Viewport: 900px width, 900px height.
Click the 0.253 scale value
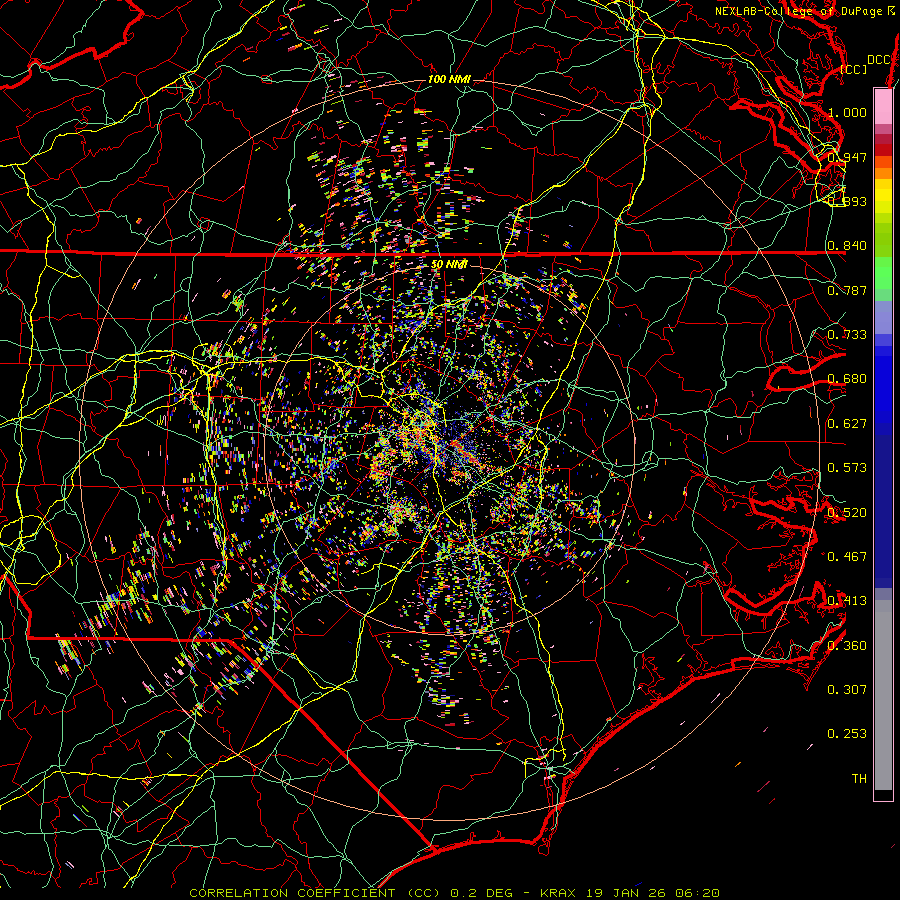(x=847, y=734)
